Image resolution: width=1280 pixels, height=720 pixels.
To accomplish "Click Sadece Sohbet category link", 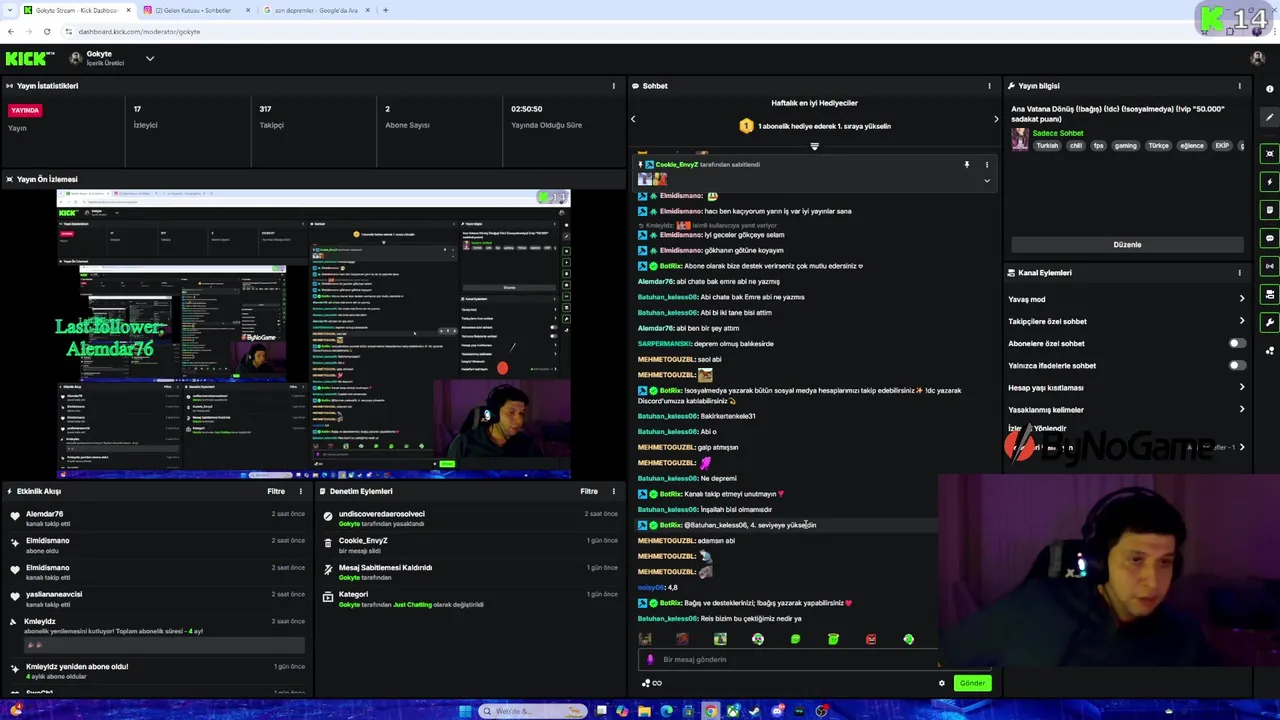I will [1058, 133].
